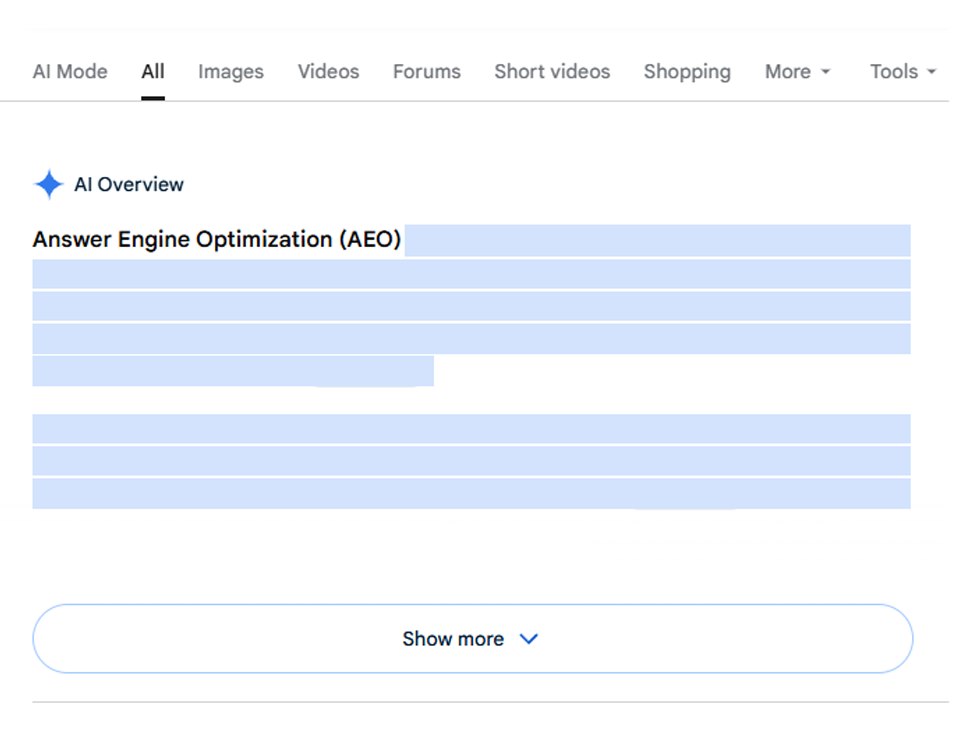Click the Answer Engine Optimization (AEO) heading
Viewport: 967px width, 741px height.
pyautogui.click(x=217, y=239)
